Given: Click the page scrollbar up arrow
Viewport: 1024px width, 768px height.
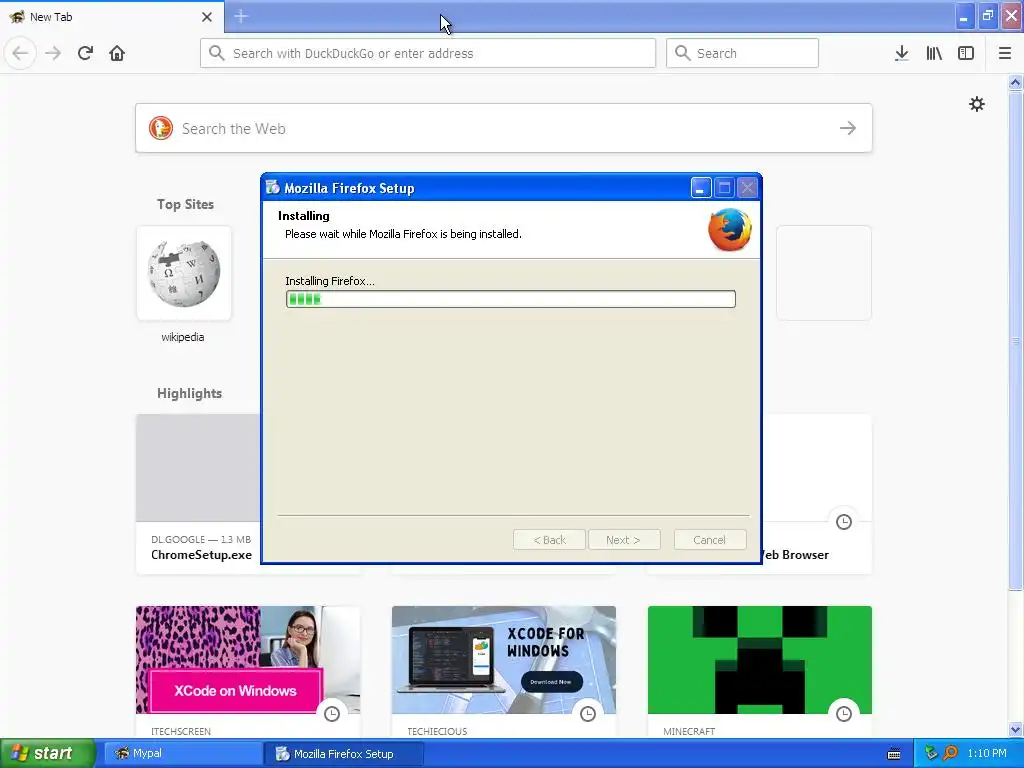Looking at the screenshot, I should pos(1015,82).
